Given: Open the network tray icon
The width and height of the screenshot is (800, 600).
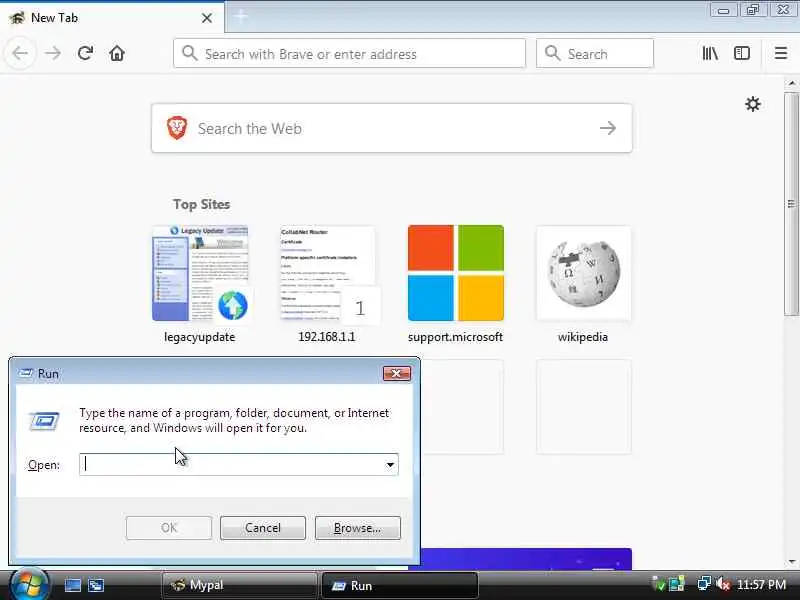Looking at the screenshot, I should point(704,584).
